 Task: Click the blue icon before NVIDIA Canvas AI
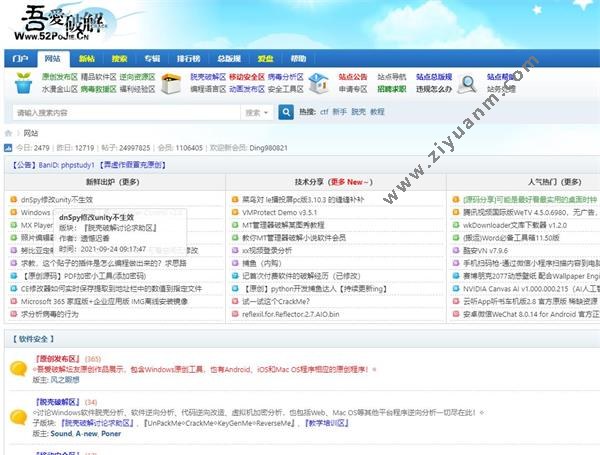(456, 289)
